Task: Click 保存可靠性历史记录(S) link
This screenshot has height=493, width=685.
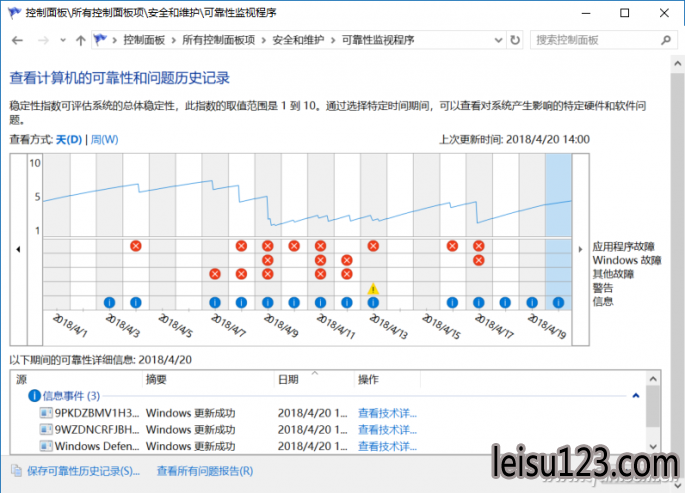Action: [x=83, y=471]
